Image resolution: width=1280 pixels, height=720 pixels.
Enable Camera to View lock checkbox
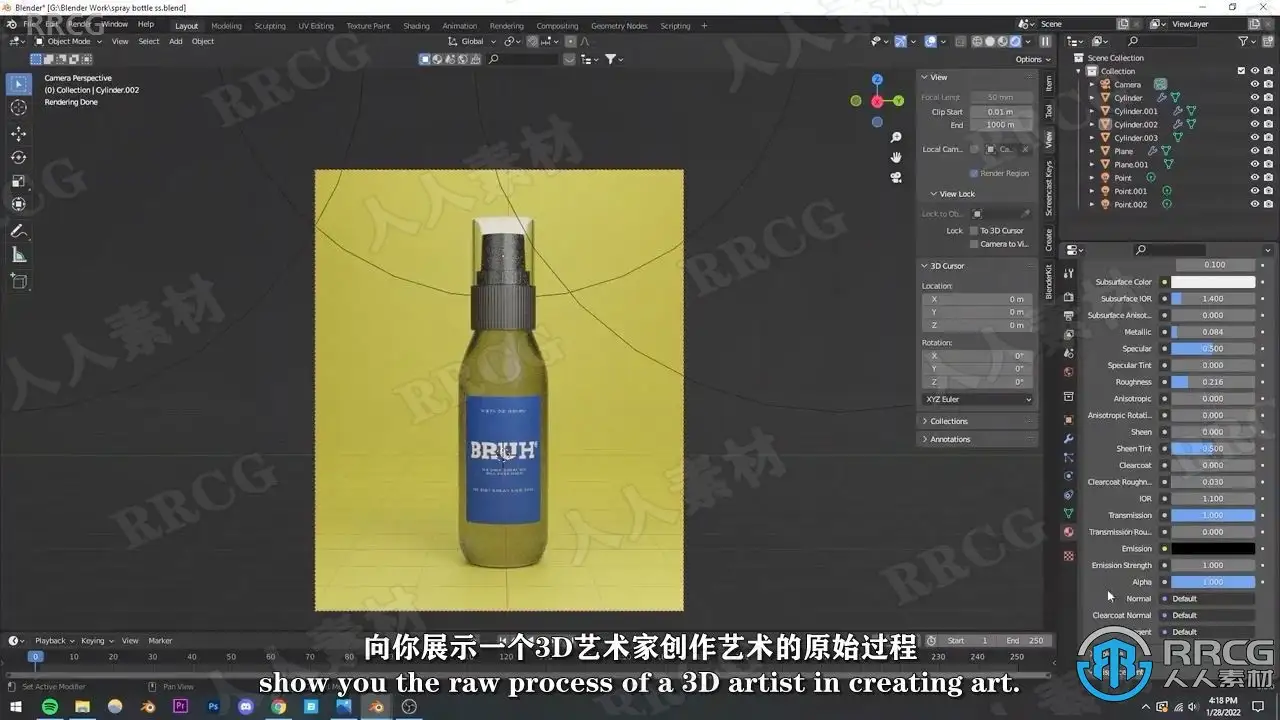(x=974, y=244)
